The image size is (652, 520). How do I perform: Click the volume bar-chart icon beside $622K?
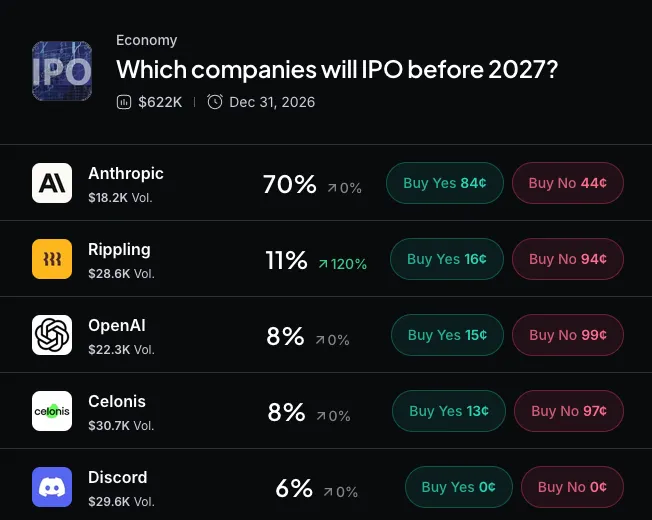pos(124,102)
